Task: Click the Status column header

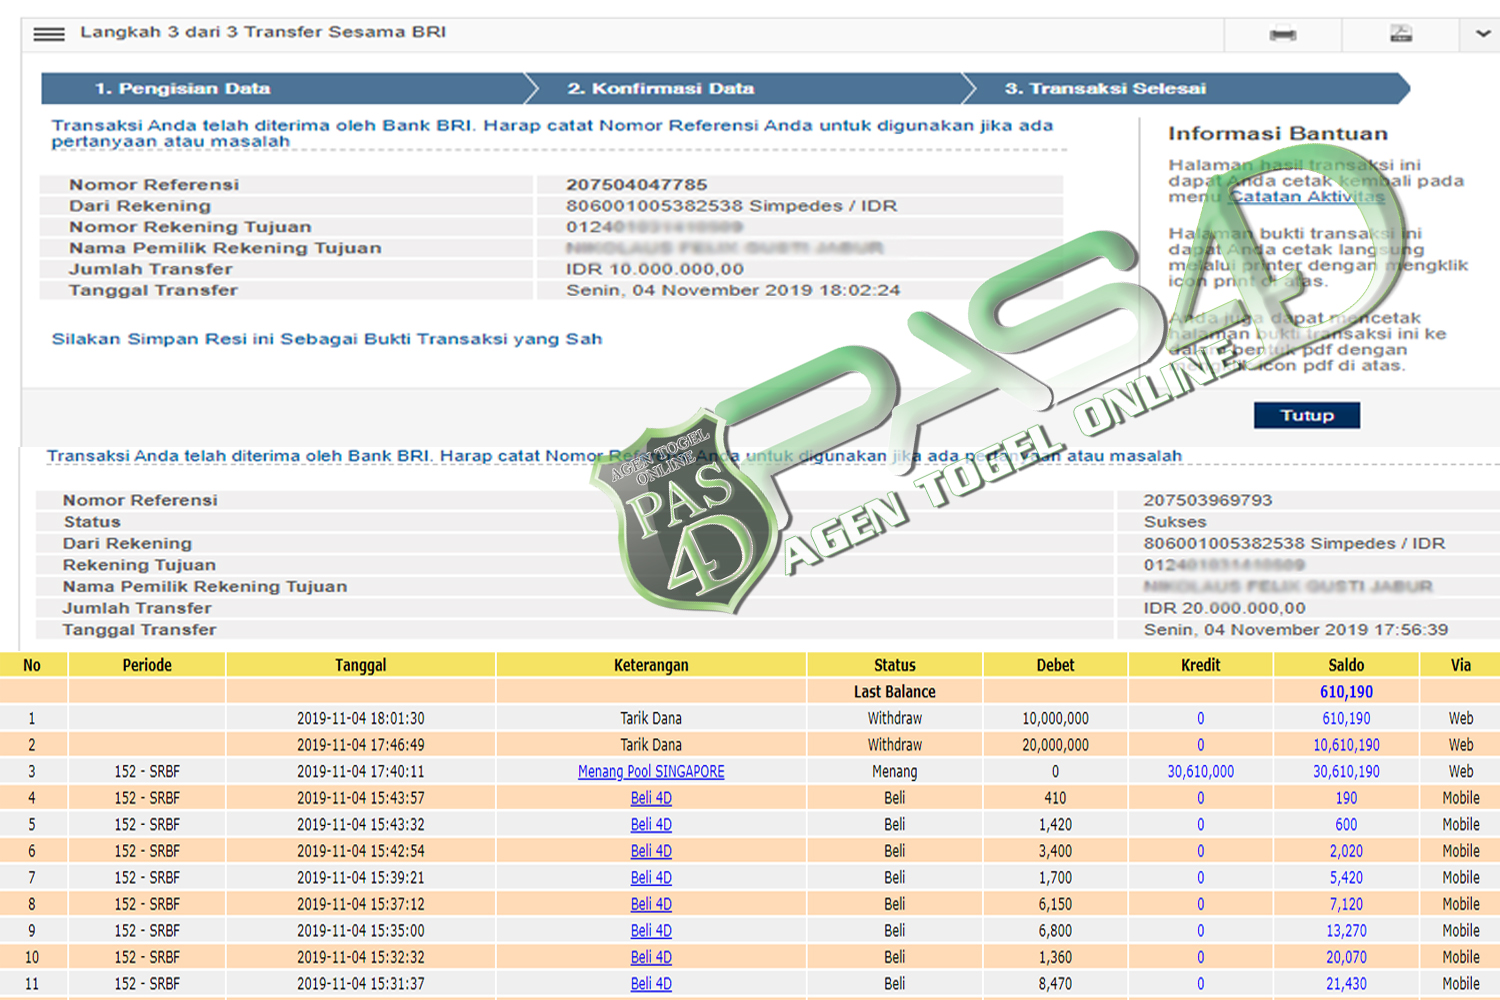Action: (895, 665)
